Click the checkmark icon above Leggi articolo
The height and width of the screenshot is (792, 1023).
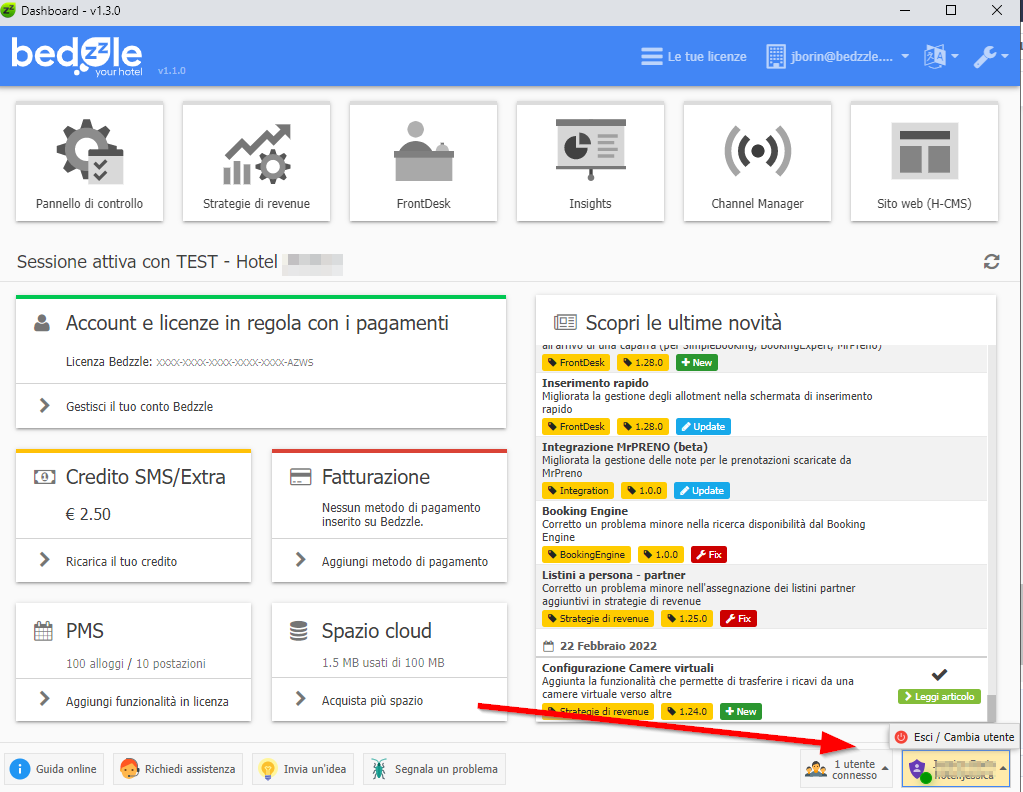[x=939, y=675]
